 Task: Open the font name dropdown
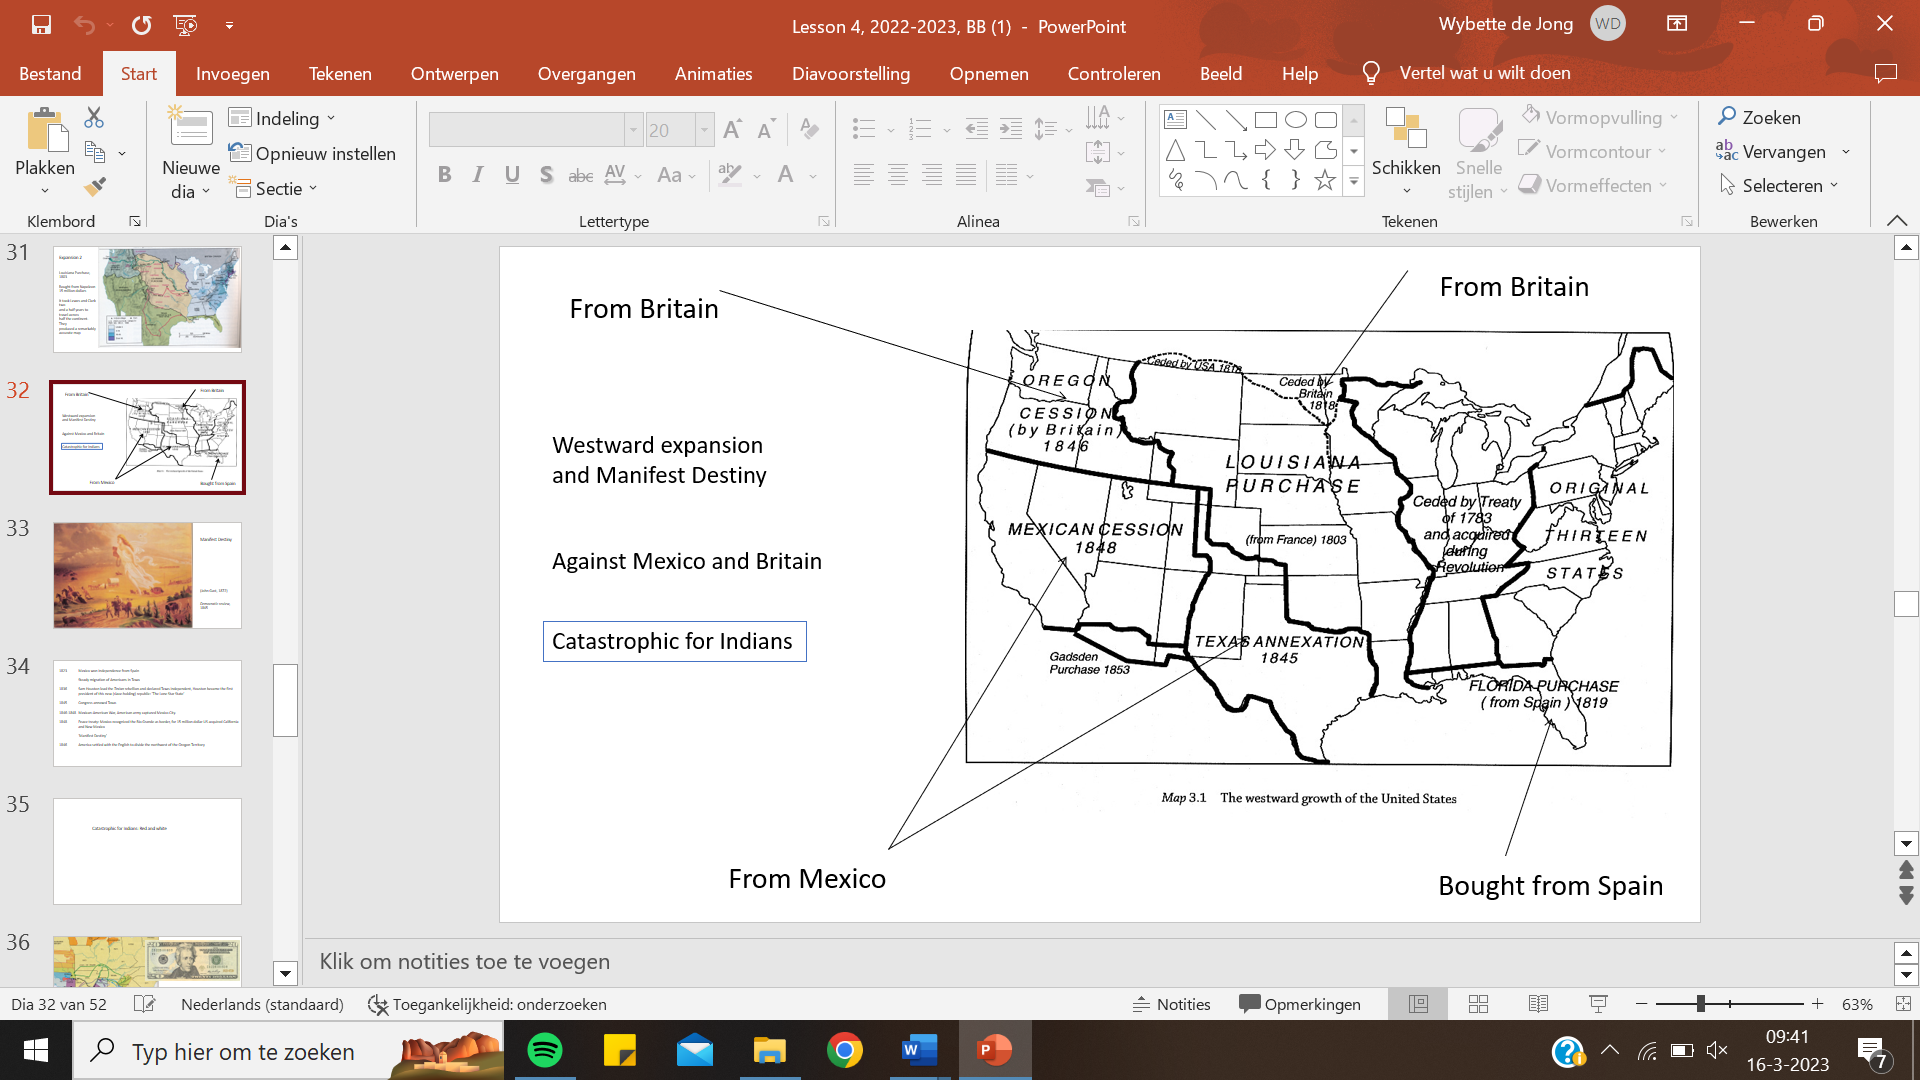pos(633,130)
